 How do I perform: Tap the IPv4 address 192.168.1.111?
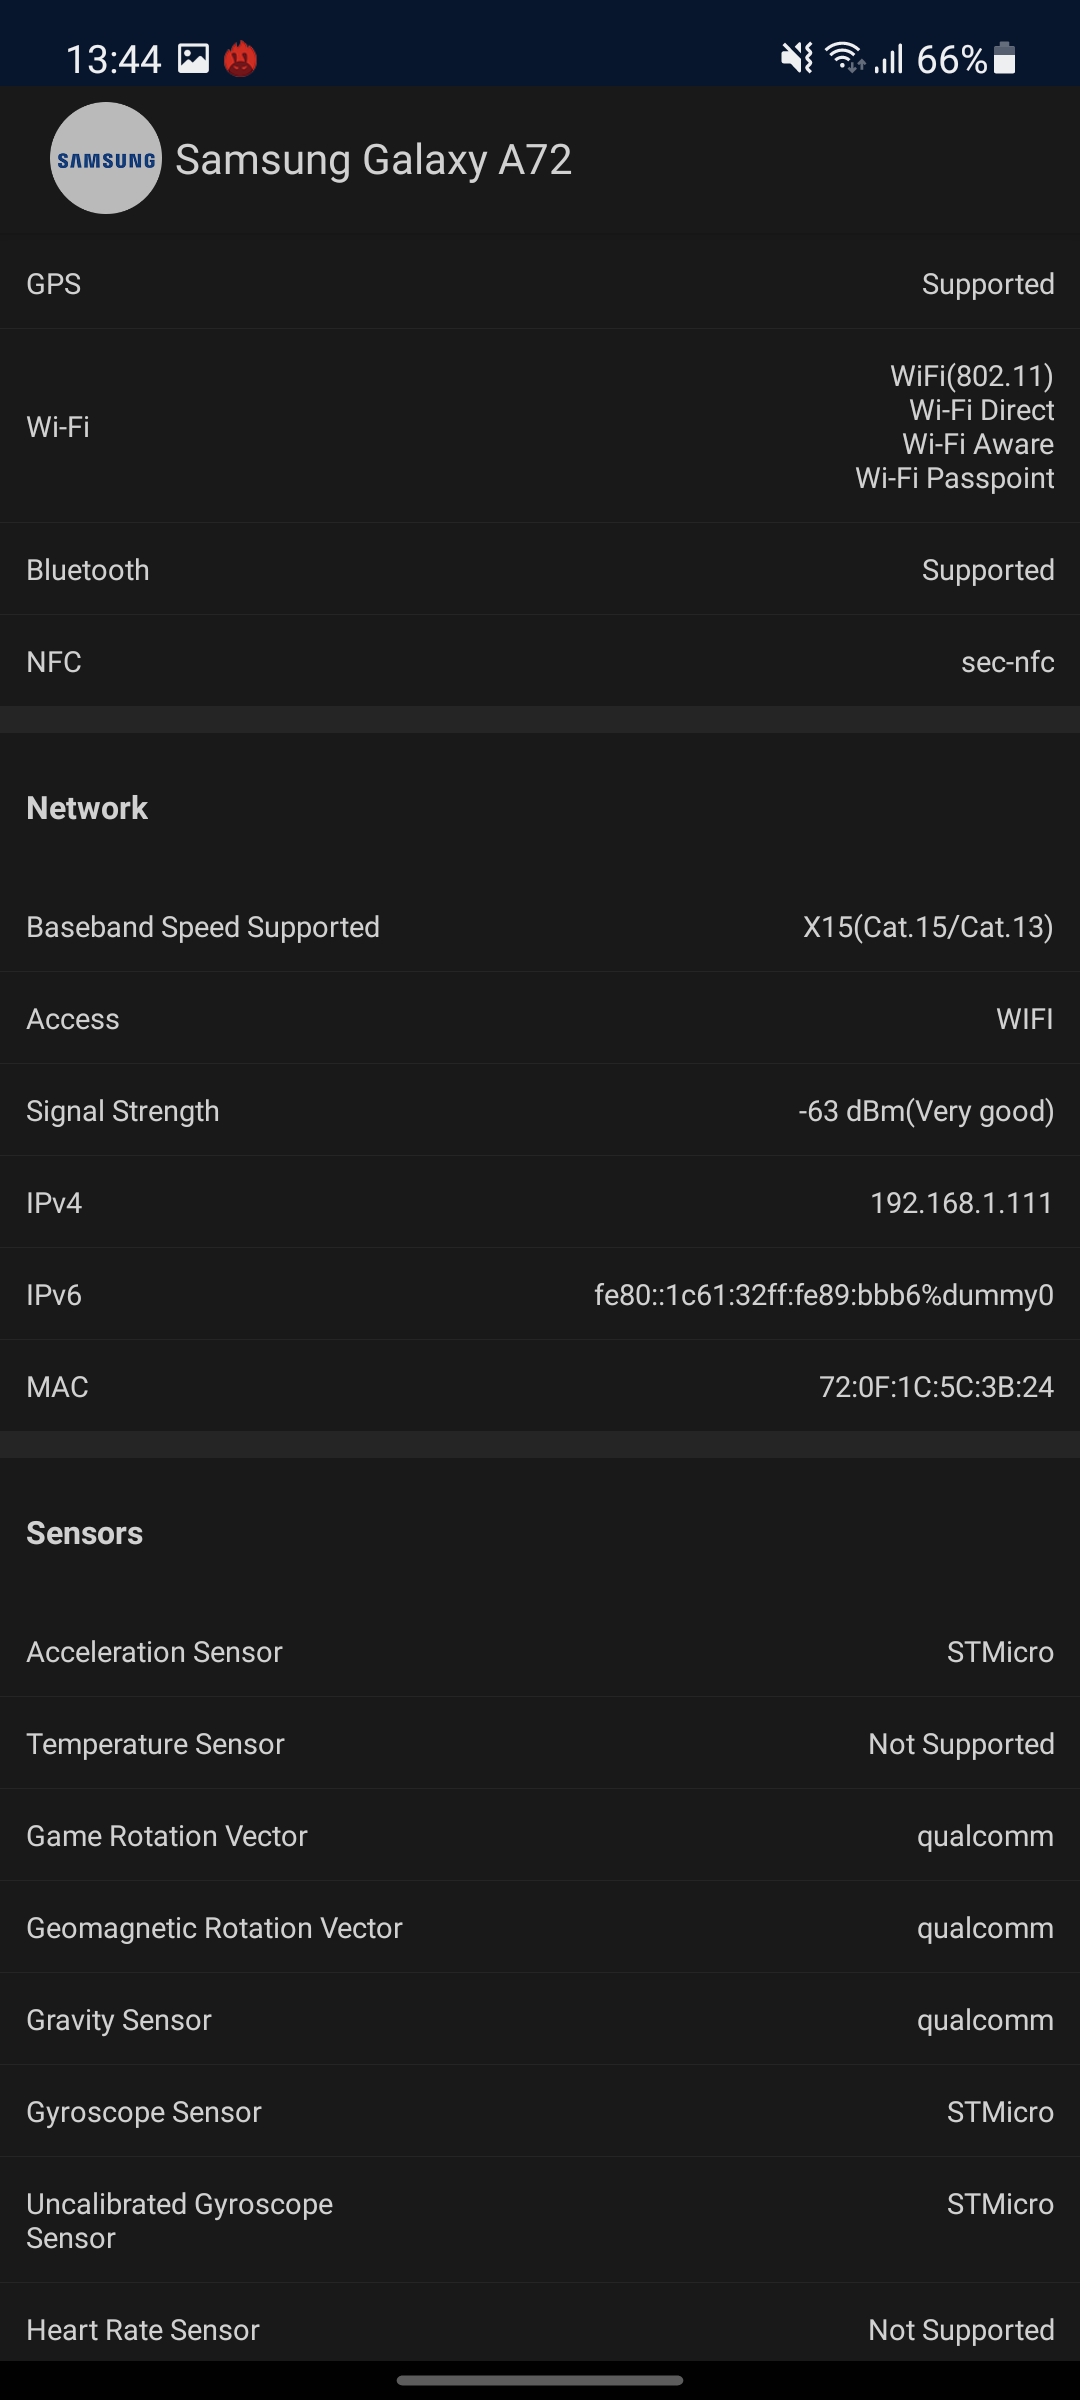(x=961, y=1203)
